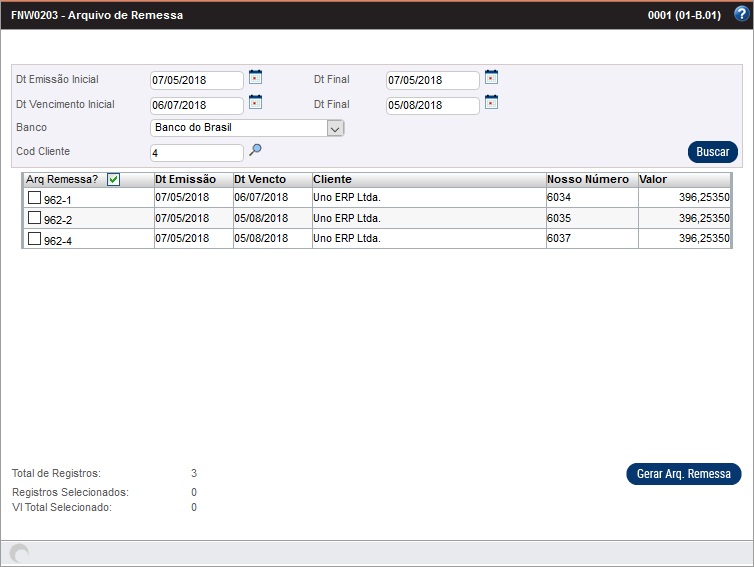Check the box for row 962-2

tap(34, 219)
